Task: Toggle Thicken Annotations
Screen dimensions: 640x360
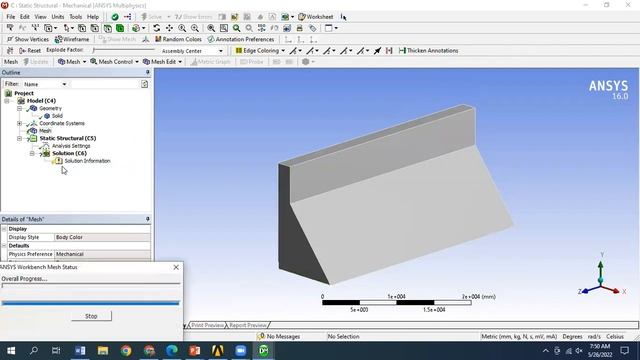Action: coord(429,51)
